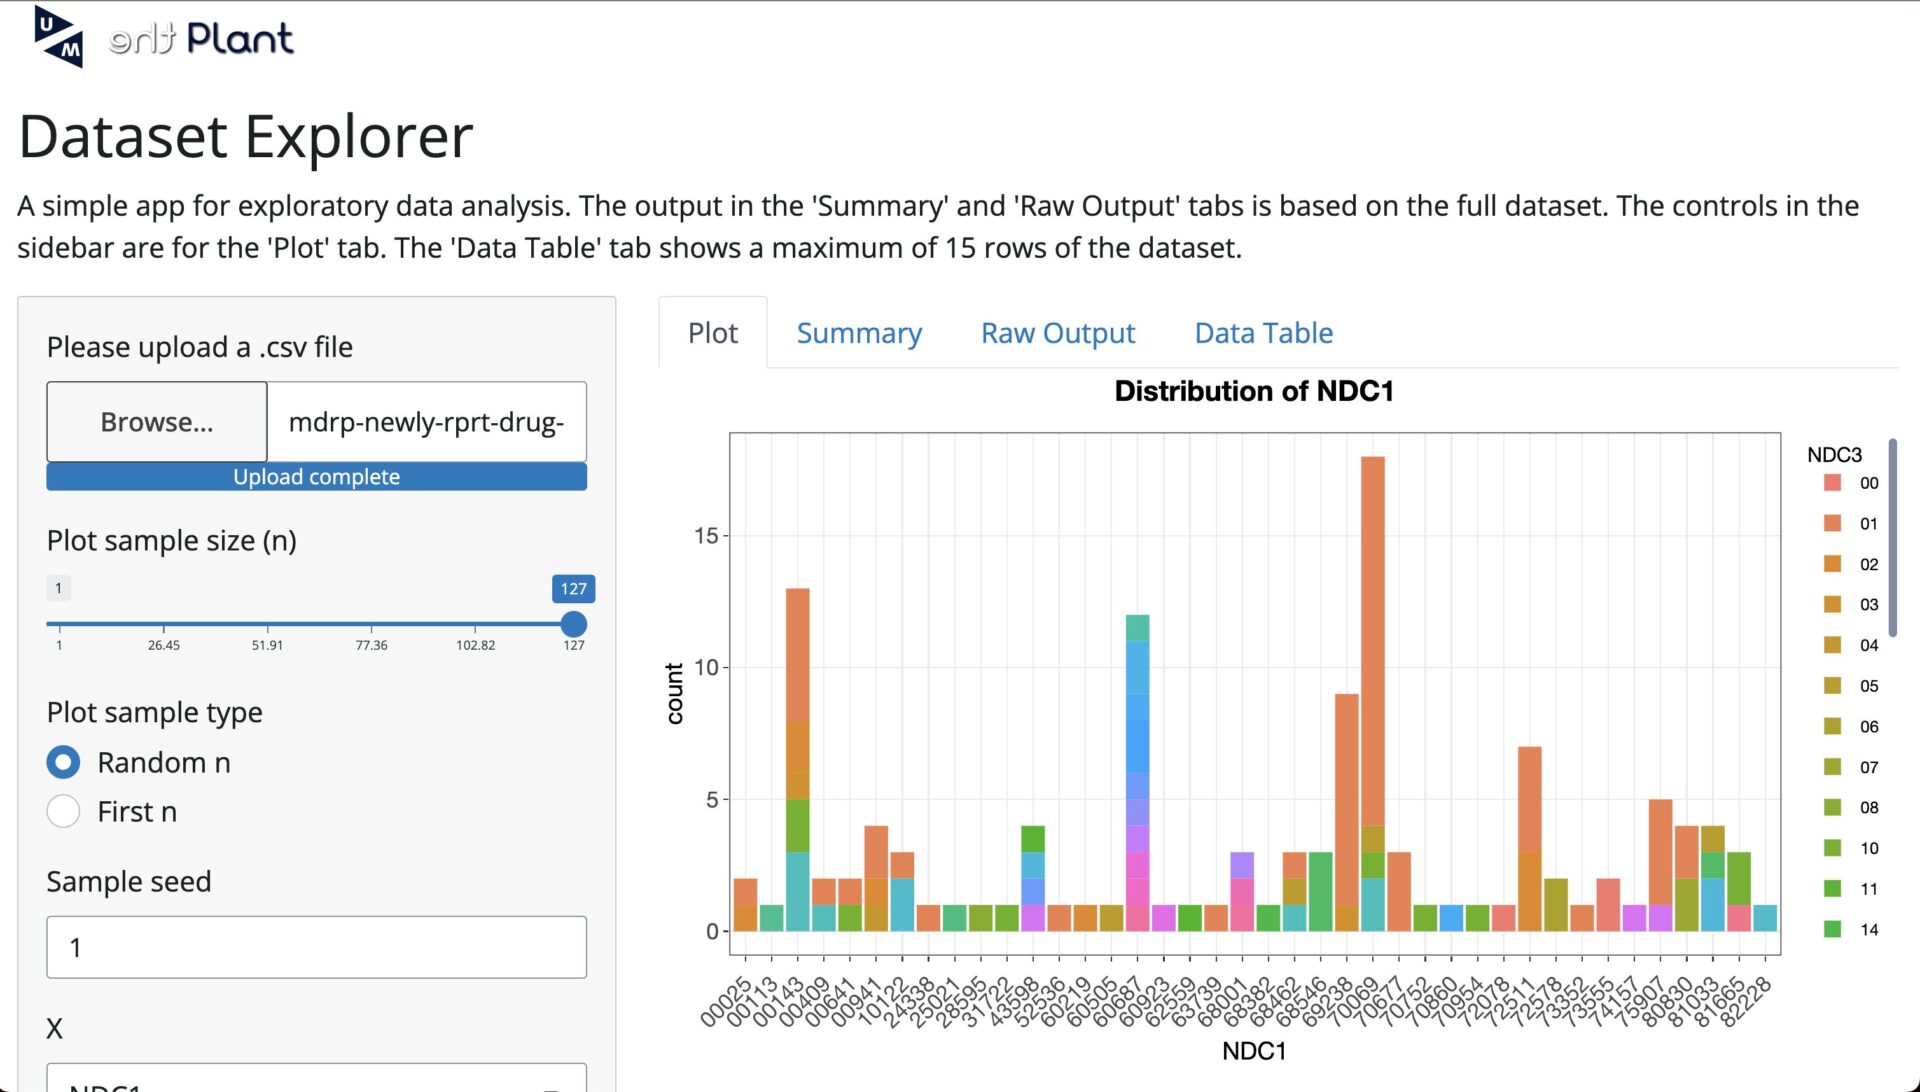Click the Plot sample type label

(155, 713)
